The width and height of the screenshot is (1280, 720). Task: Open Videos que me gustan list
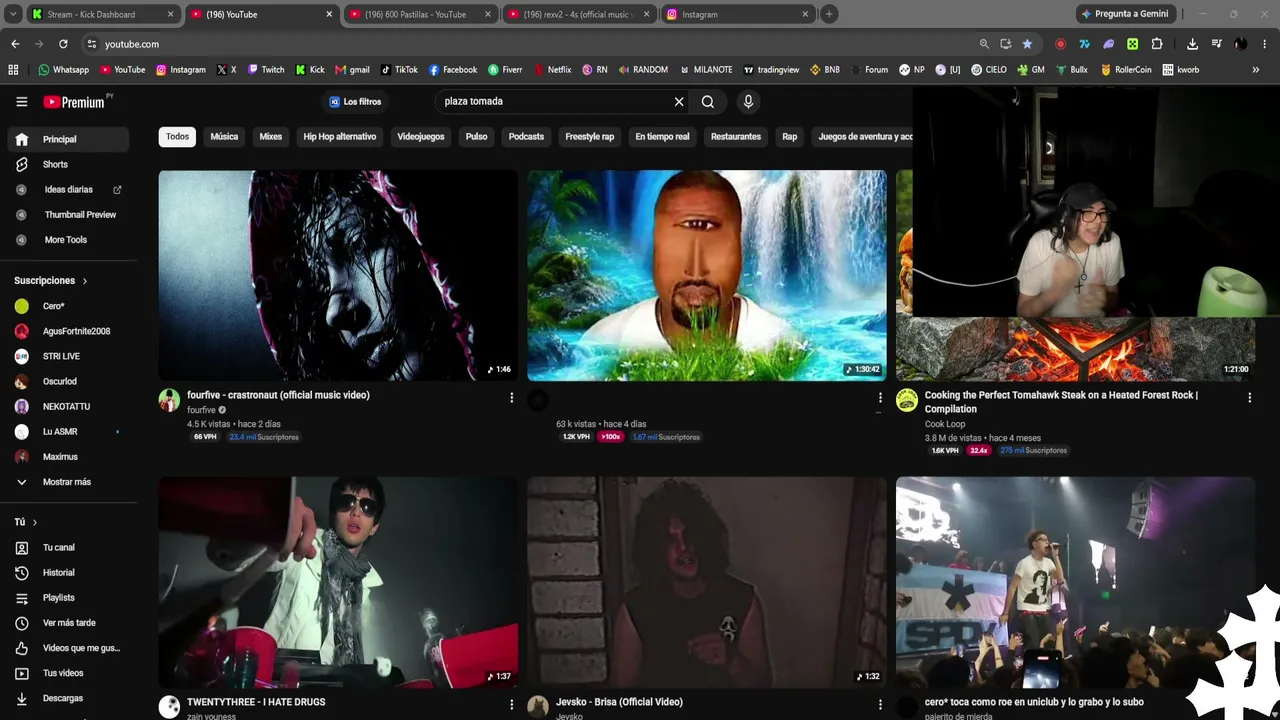coord(70,648)
